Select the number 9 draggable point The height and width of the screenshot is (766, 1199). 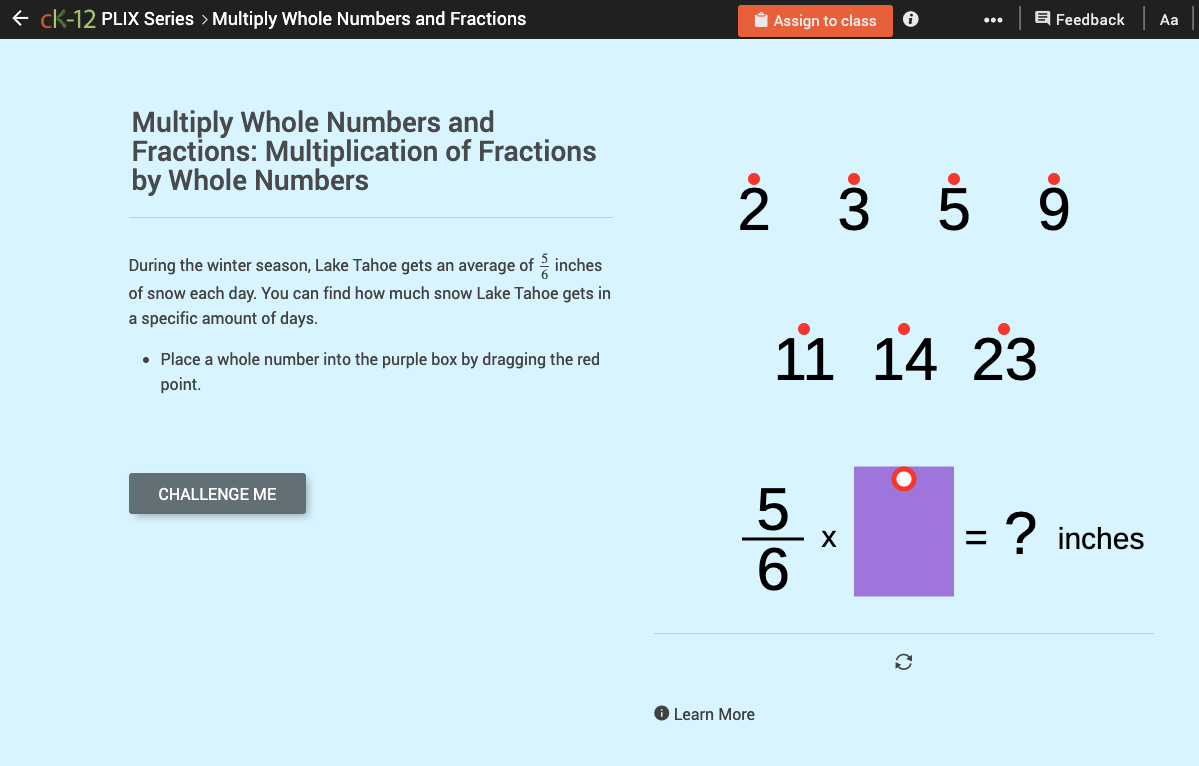1054,177
